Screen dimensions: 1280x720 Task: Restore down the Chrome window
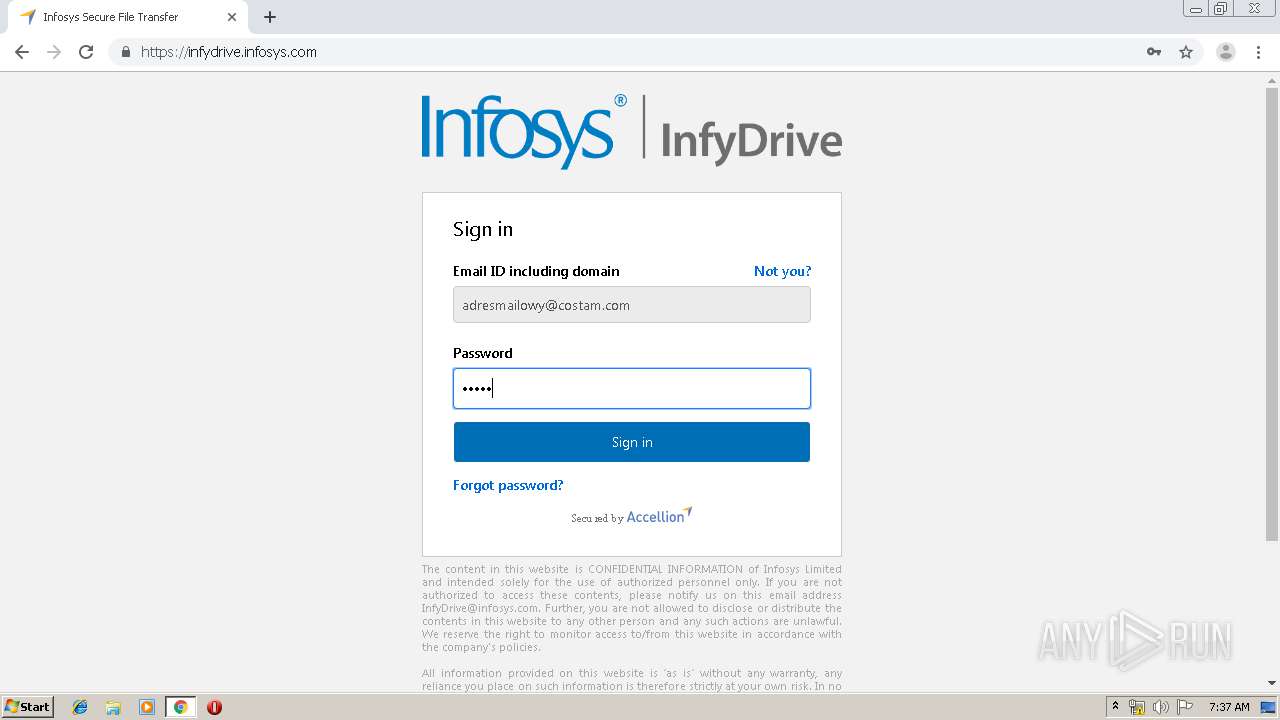click(1221, 9)
